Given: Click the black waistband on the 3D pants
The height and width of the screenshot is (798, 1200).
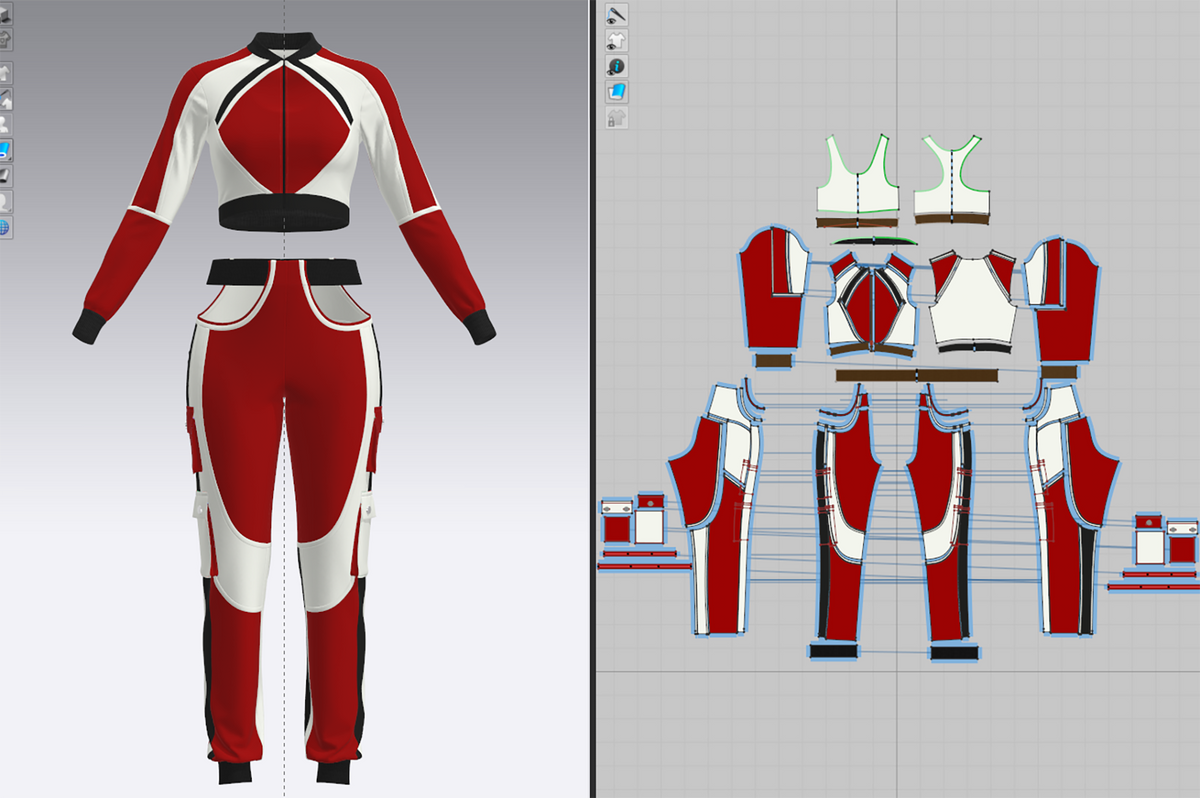Looking at the screenshot, I should pos(285,271).
